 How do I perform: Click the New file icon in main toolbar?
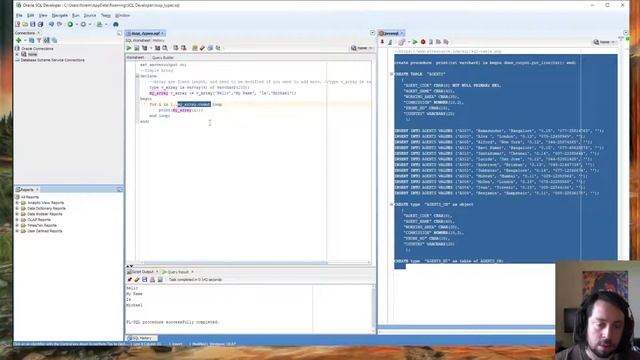click(x=18, y=24)
